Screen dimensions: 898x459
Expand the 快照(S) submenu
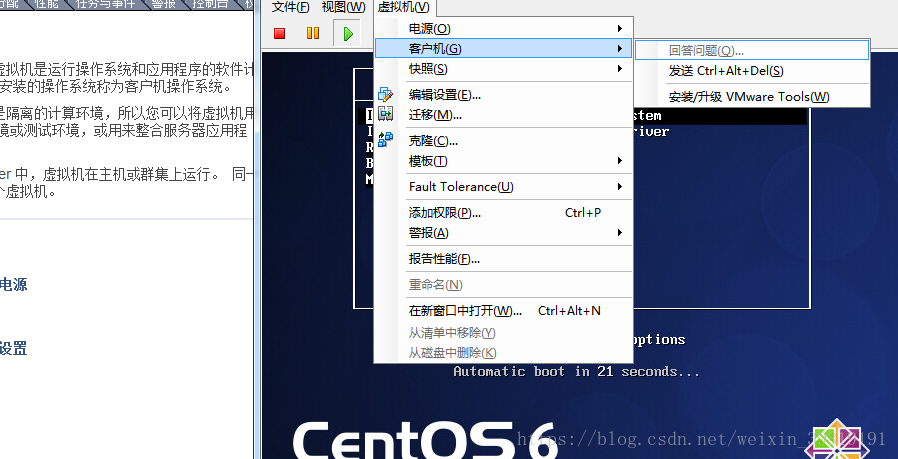(x=503, y=69)
